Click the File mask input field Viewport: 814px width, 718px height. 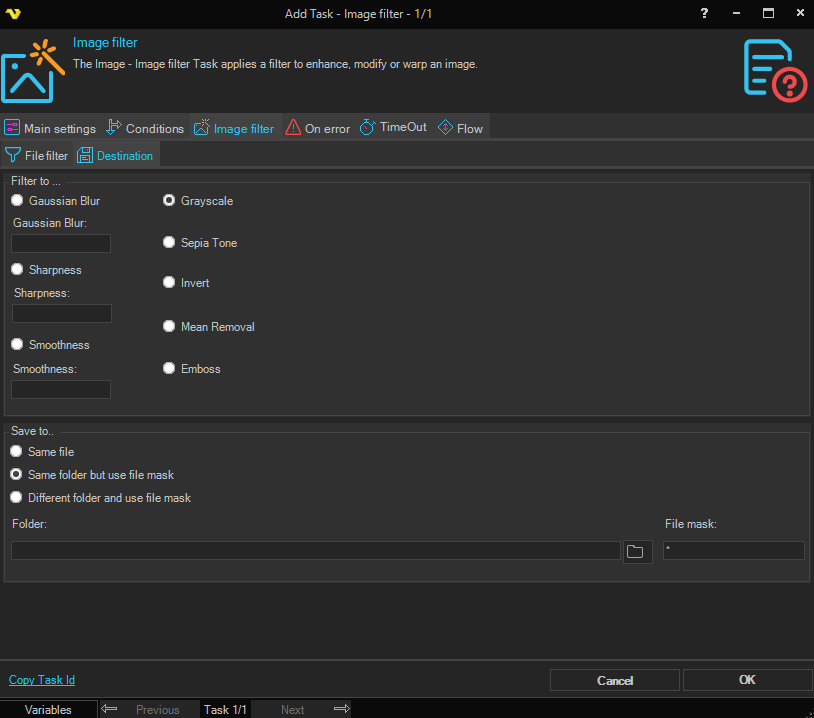733,551
